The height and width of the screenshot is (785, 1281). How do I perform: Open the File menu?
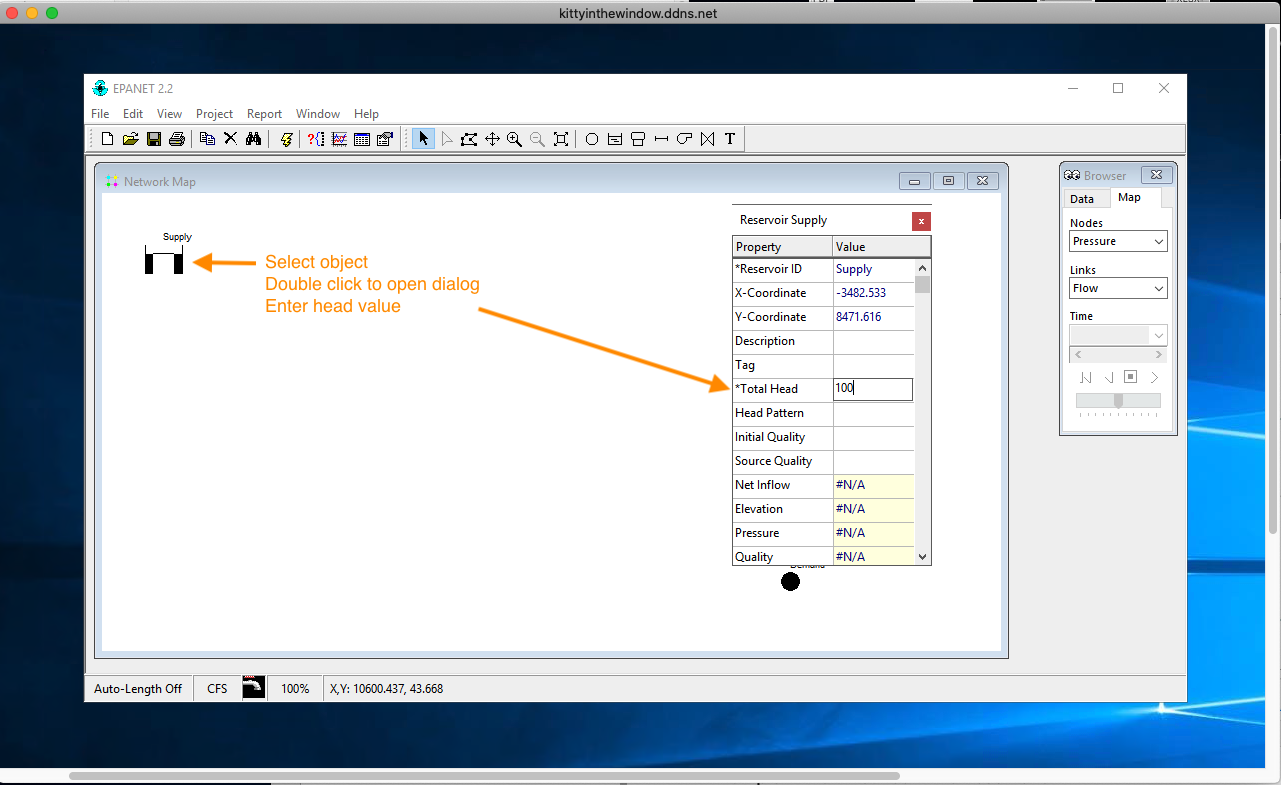100,114
